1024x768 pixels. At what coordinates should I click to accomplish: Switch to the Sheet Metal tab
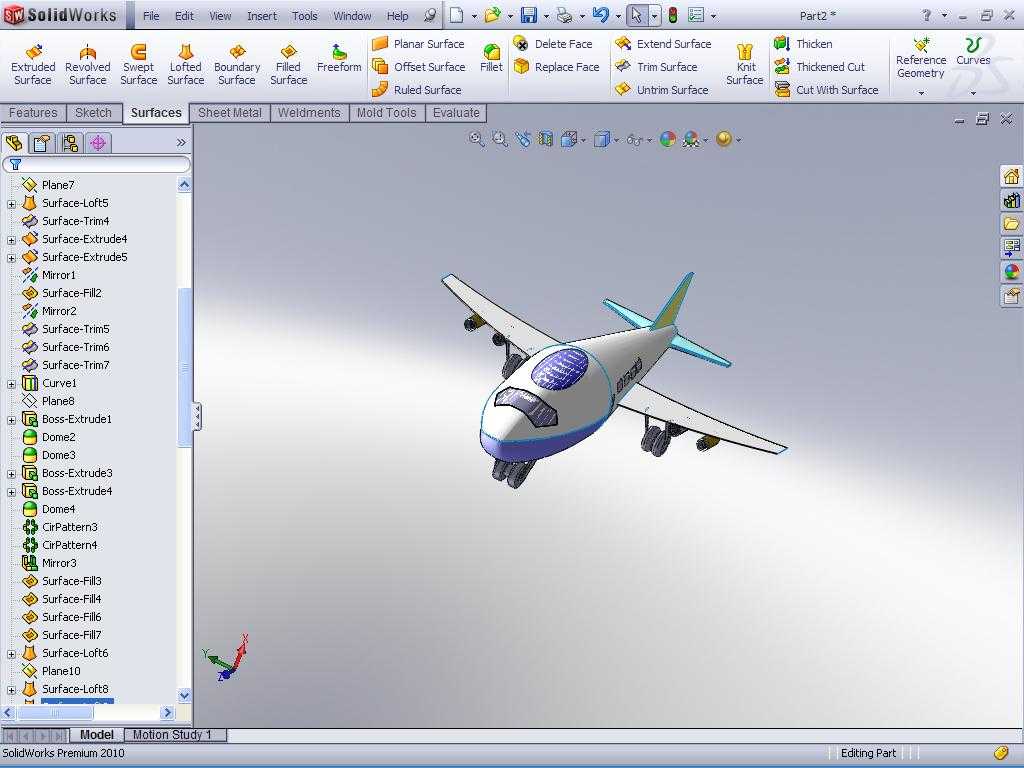tap(230, 113)
